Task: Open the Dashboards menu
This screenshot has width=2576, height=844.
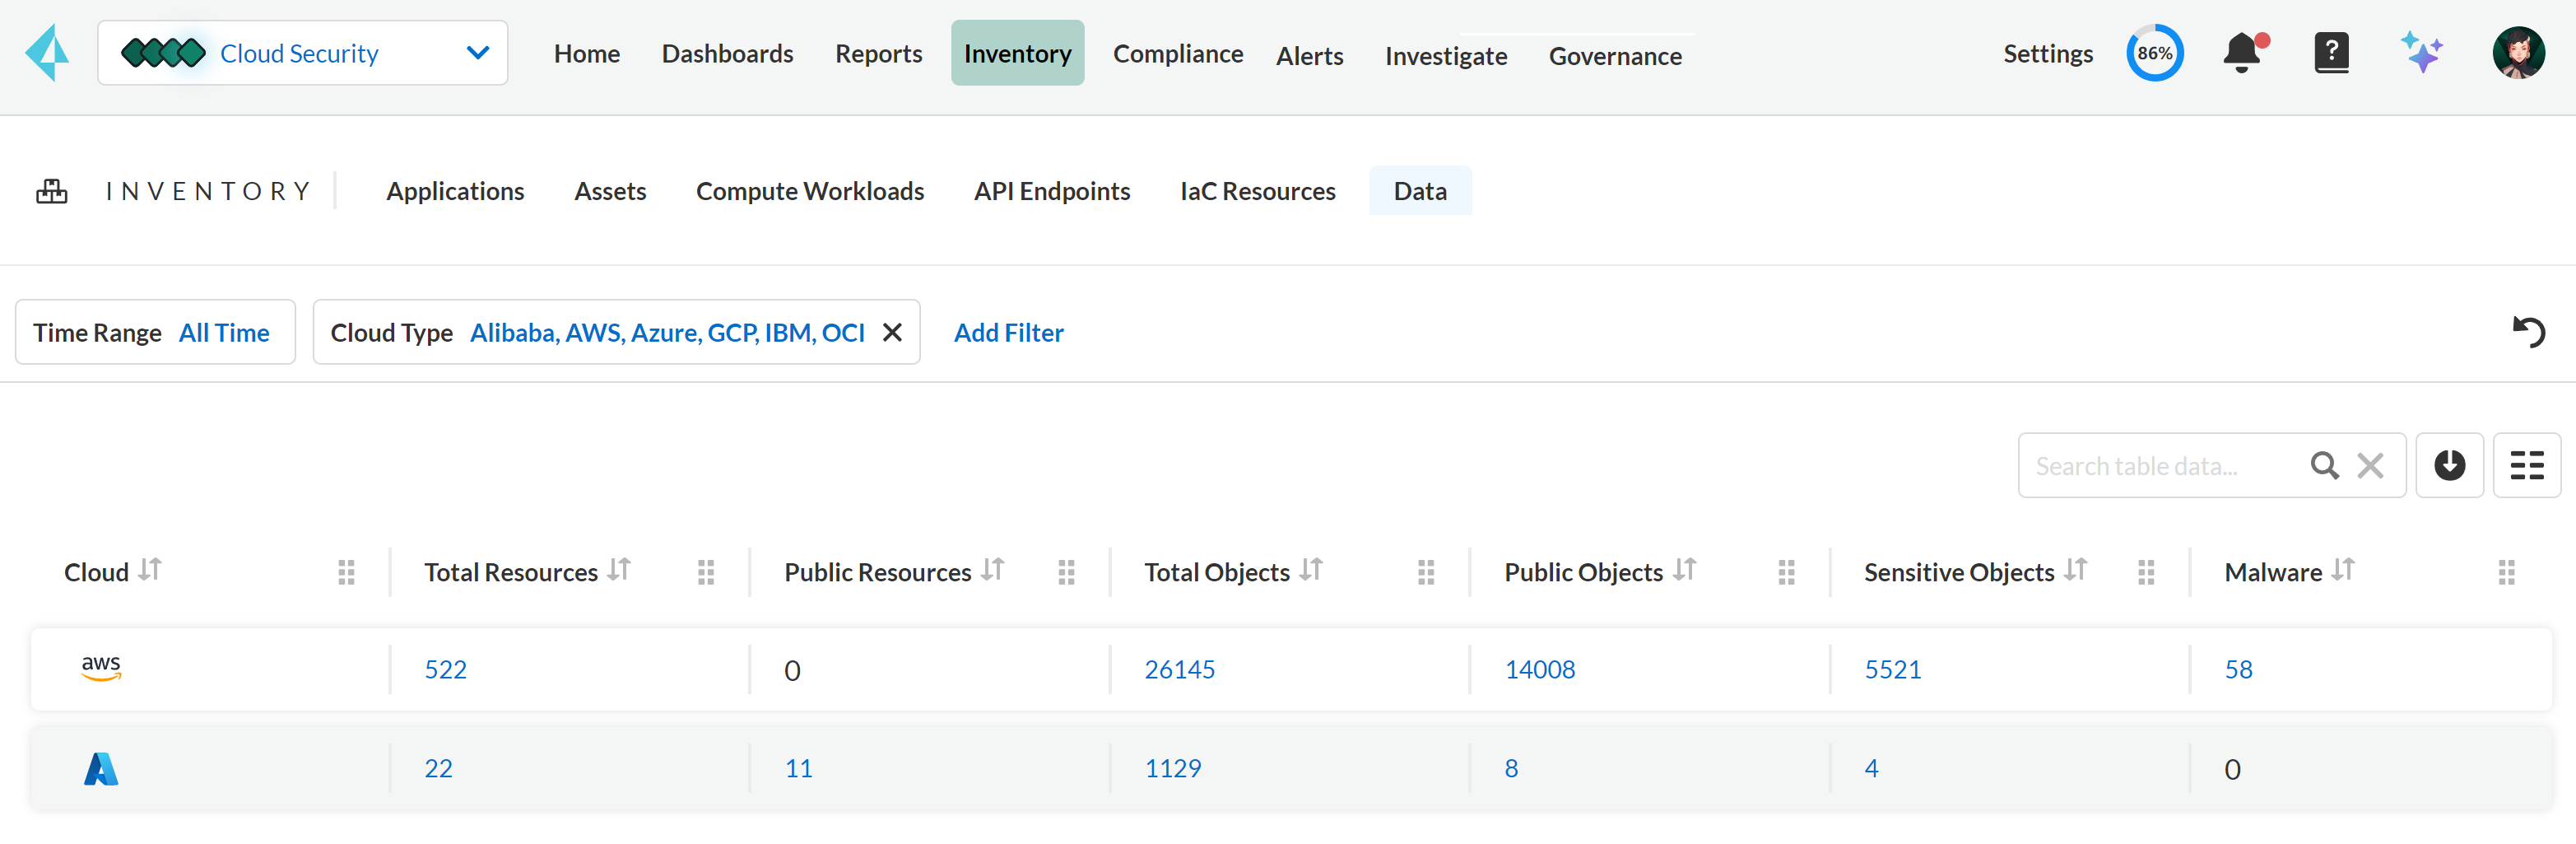Action: (727, 53)
